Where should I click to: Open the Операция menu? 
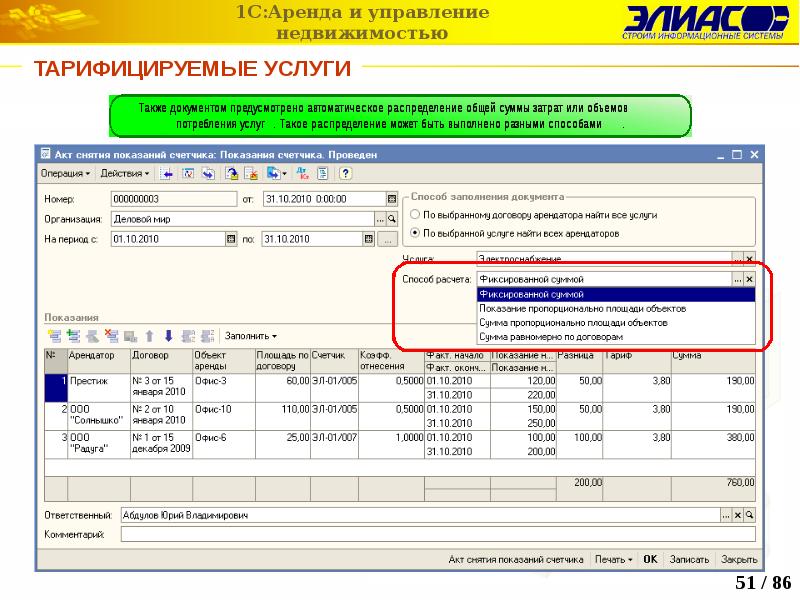coord(65,173)
